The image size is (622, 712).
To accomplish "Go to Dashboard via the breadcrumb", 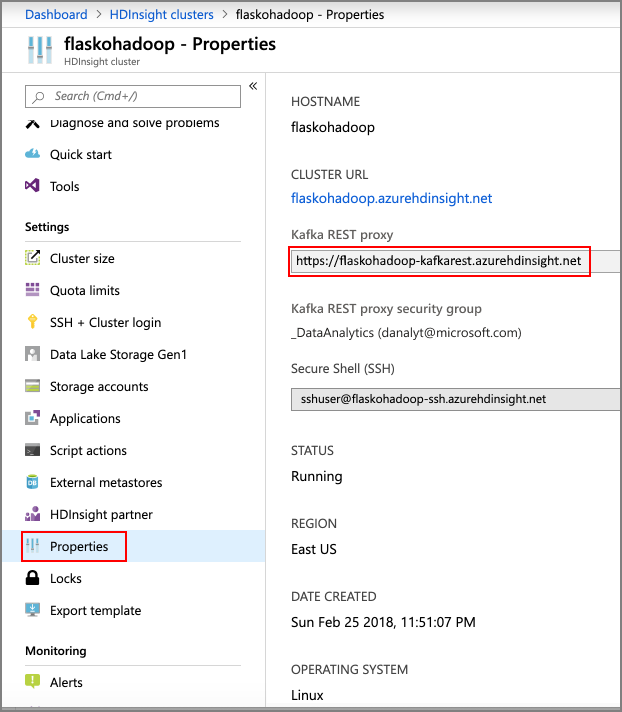I will pyautogui.click(x=56, y=15).
